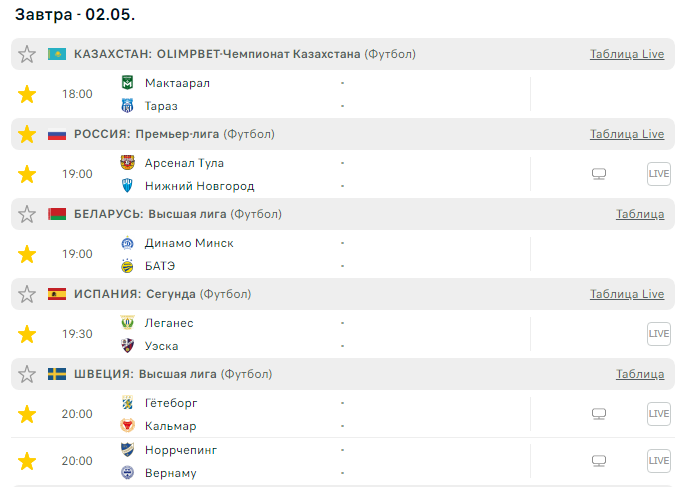Click TV broadcast icon for Göteborg vs Kalmar
This screenshot has width=684, height=487.
(x=599, y=414)
